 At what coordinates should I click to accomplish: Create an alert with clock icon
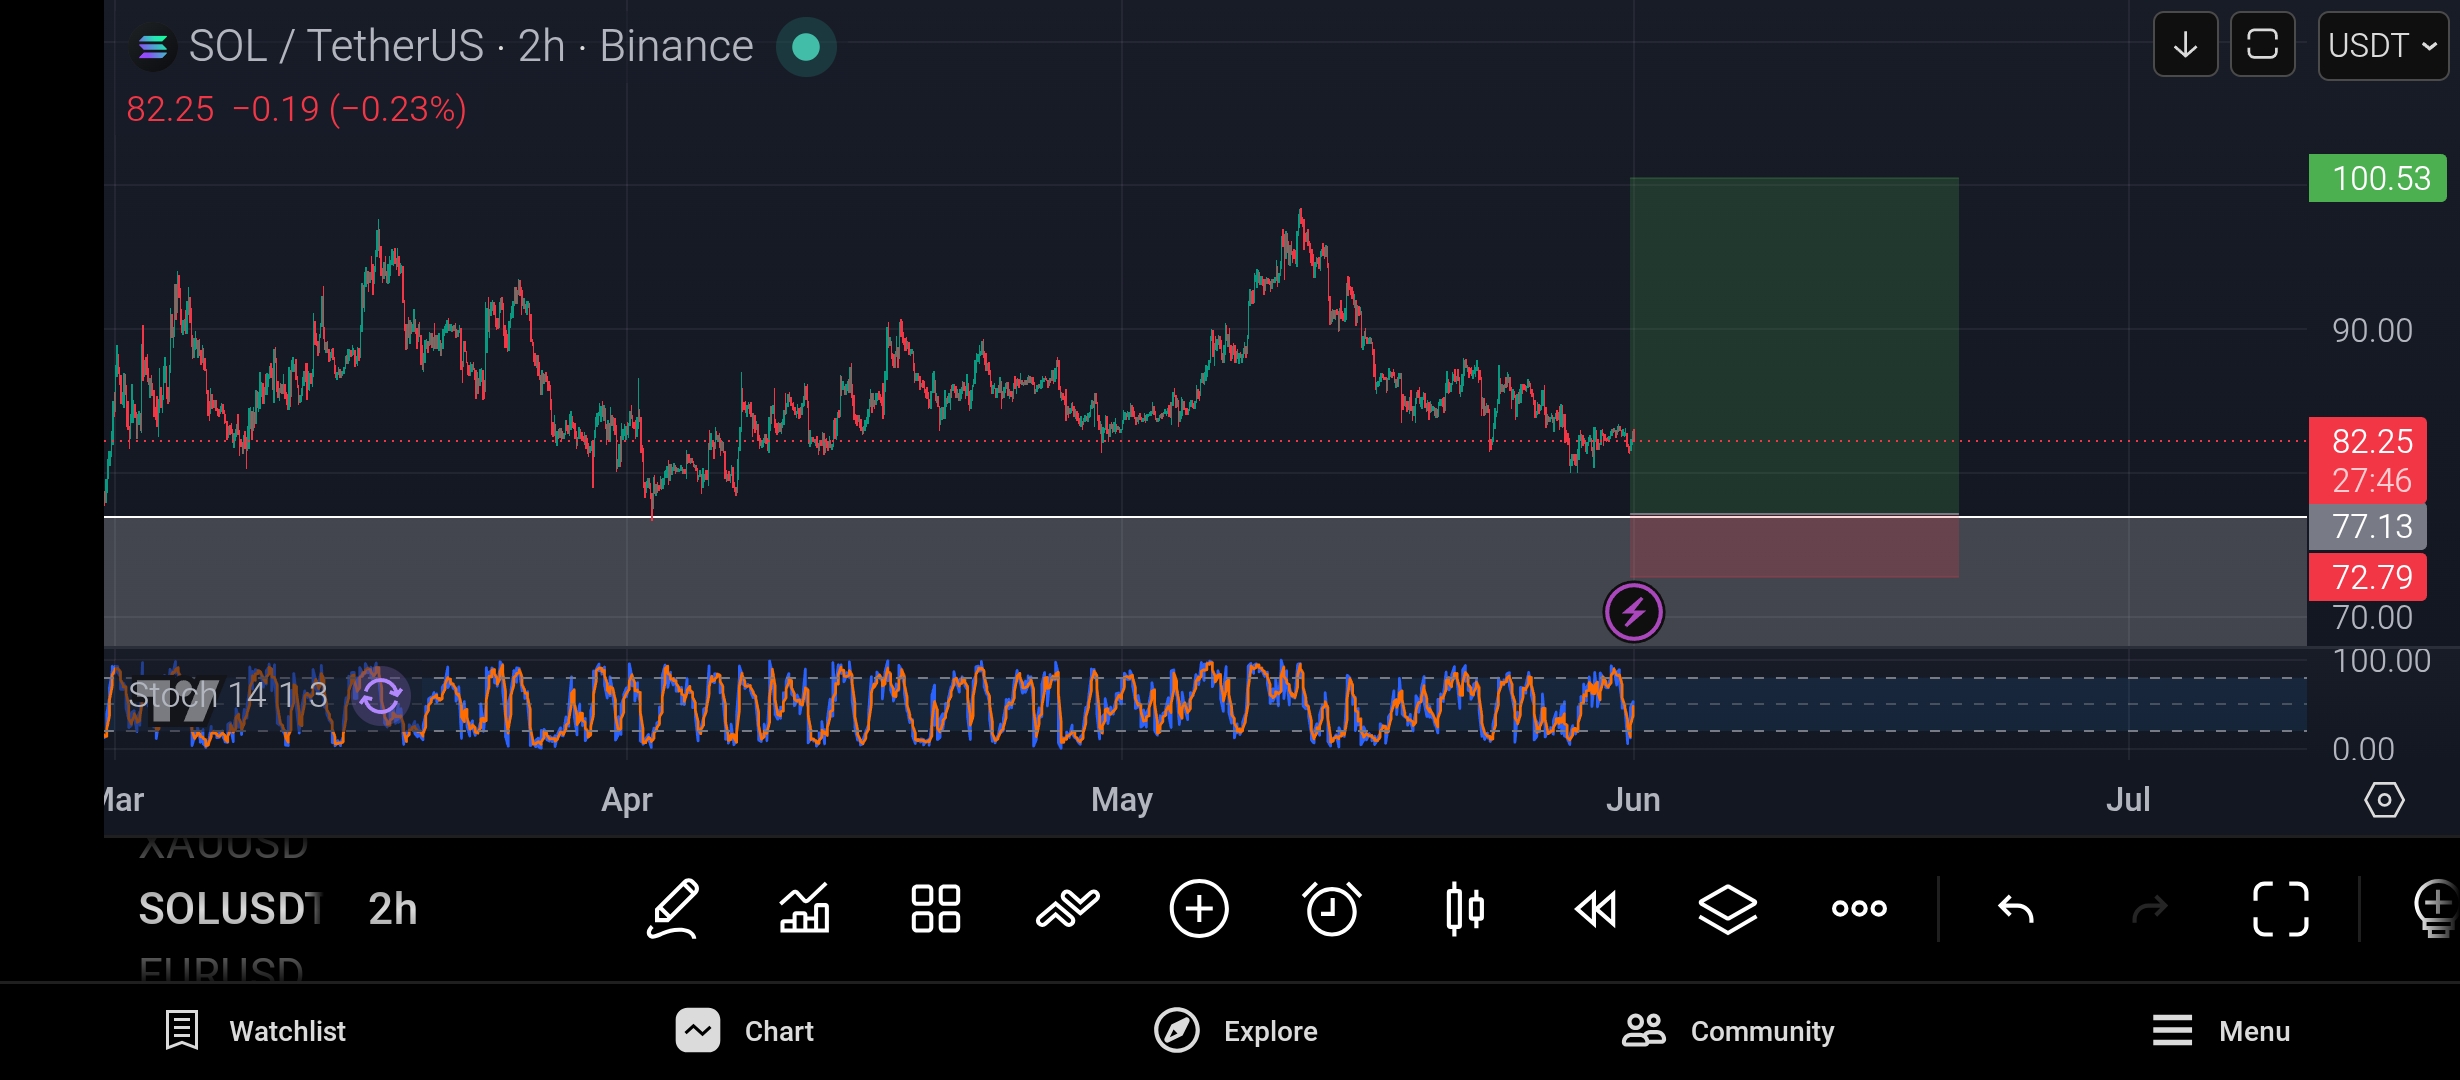[x=1332, y=909]
